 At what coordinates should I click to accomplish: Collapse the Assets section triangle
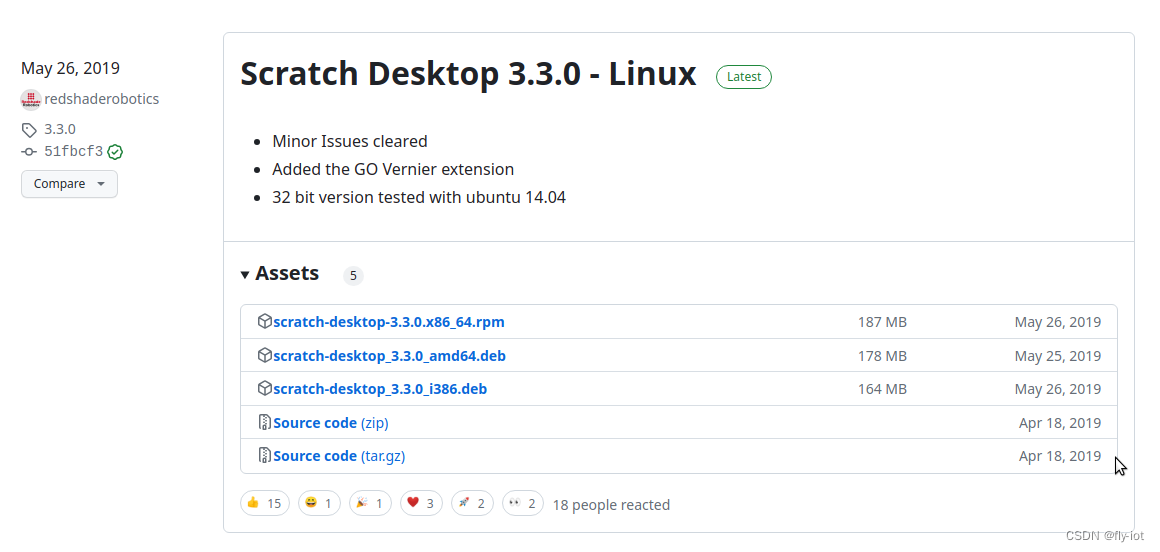pyautogui.click(x=245, y=275)
